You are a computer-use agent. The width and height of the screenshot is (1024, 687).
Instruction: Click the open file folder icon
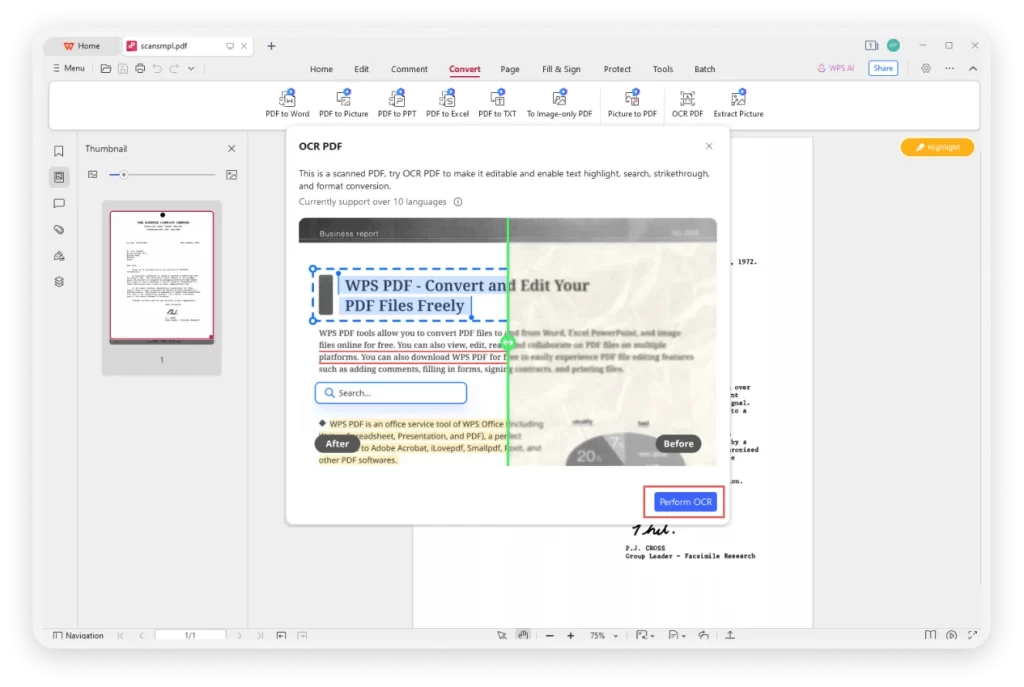click(105, 69)
